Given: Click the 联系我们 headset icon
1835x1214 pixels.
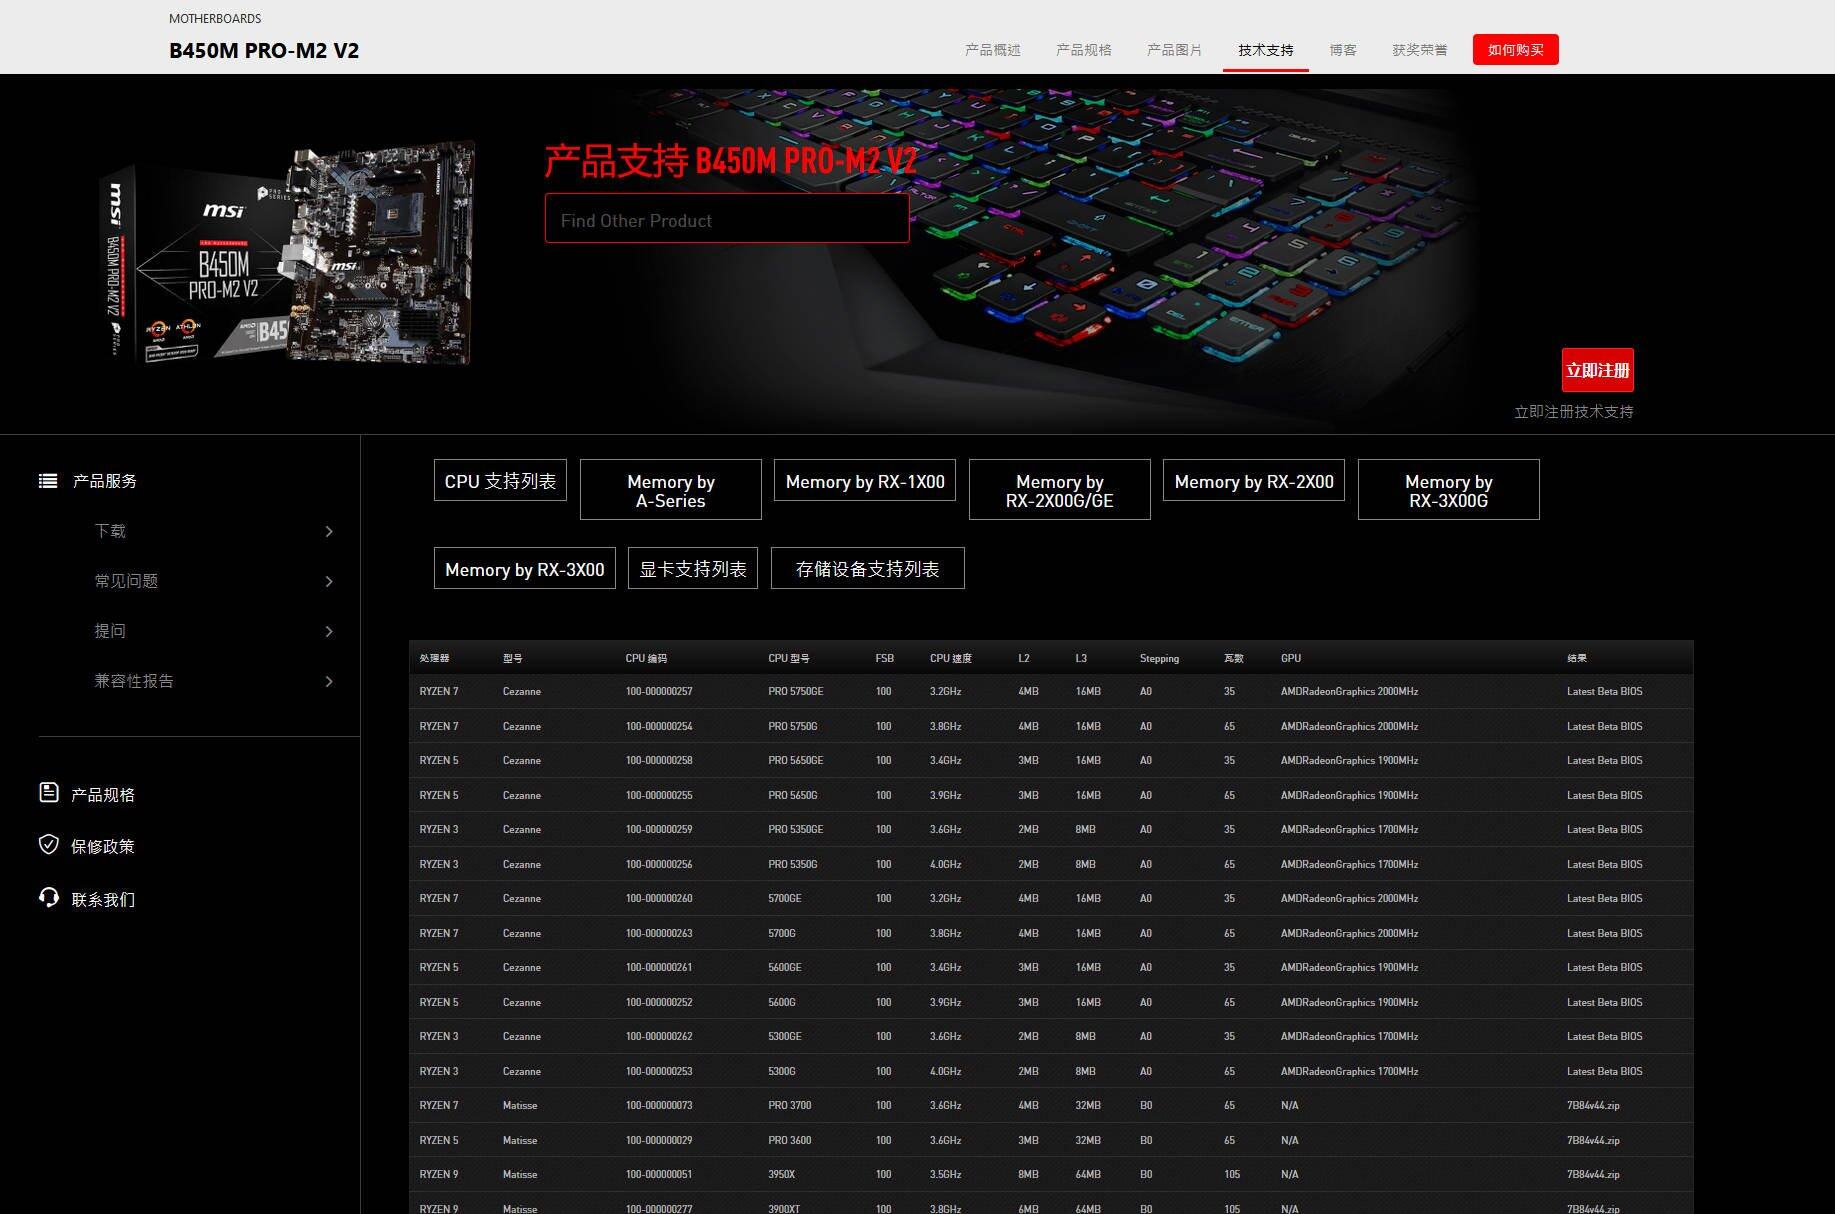Looking at the screenshot, I should click(48, 898).
